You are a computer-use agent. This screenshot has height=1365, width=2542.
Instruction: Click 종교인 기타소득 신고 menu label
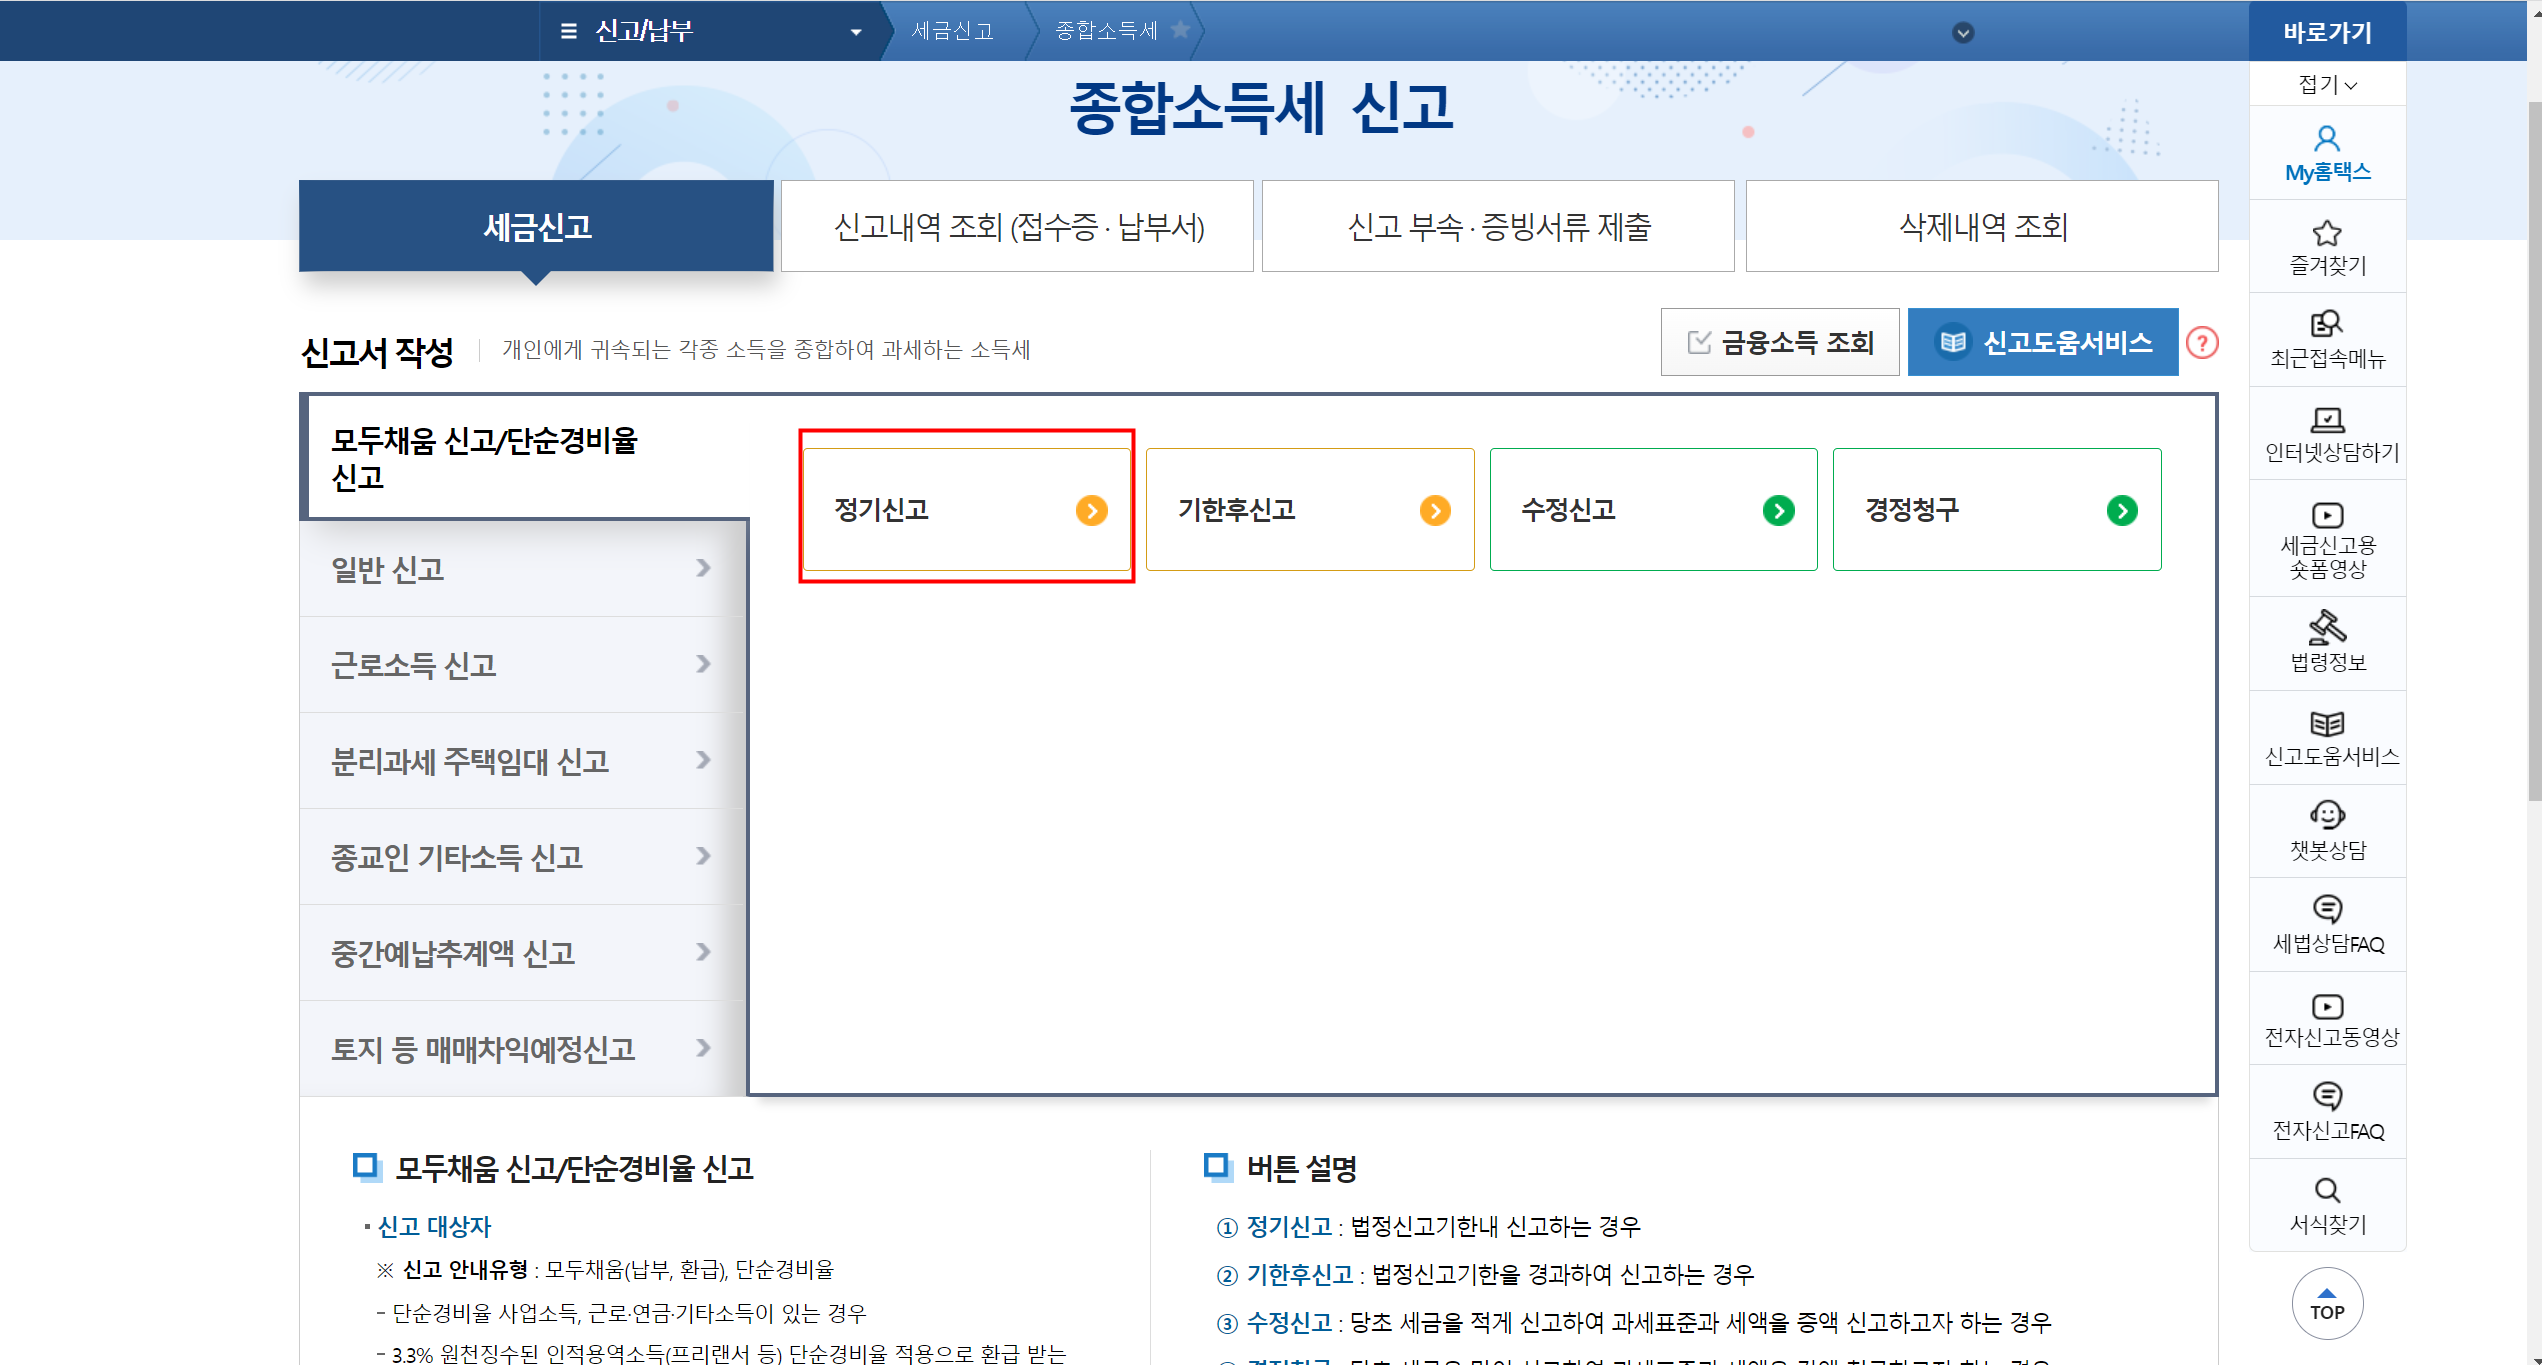[457, 858]
